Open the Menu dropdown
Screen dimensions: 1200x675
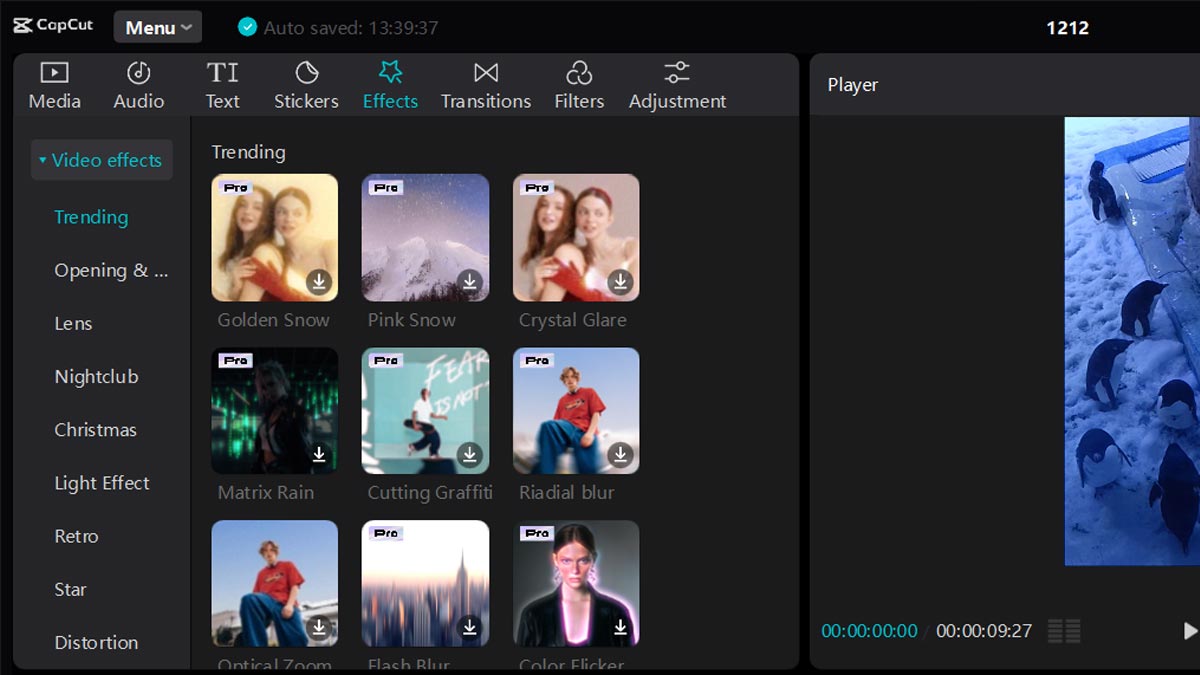[x=157, y=27]
